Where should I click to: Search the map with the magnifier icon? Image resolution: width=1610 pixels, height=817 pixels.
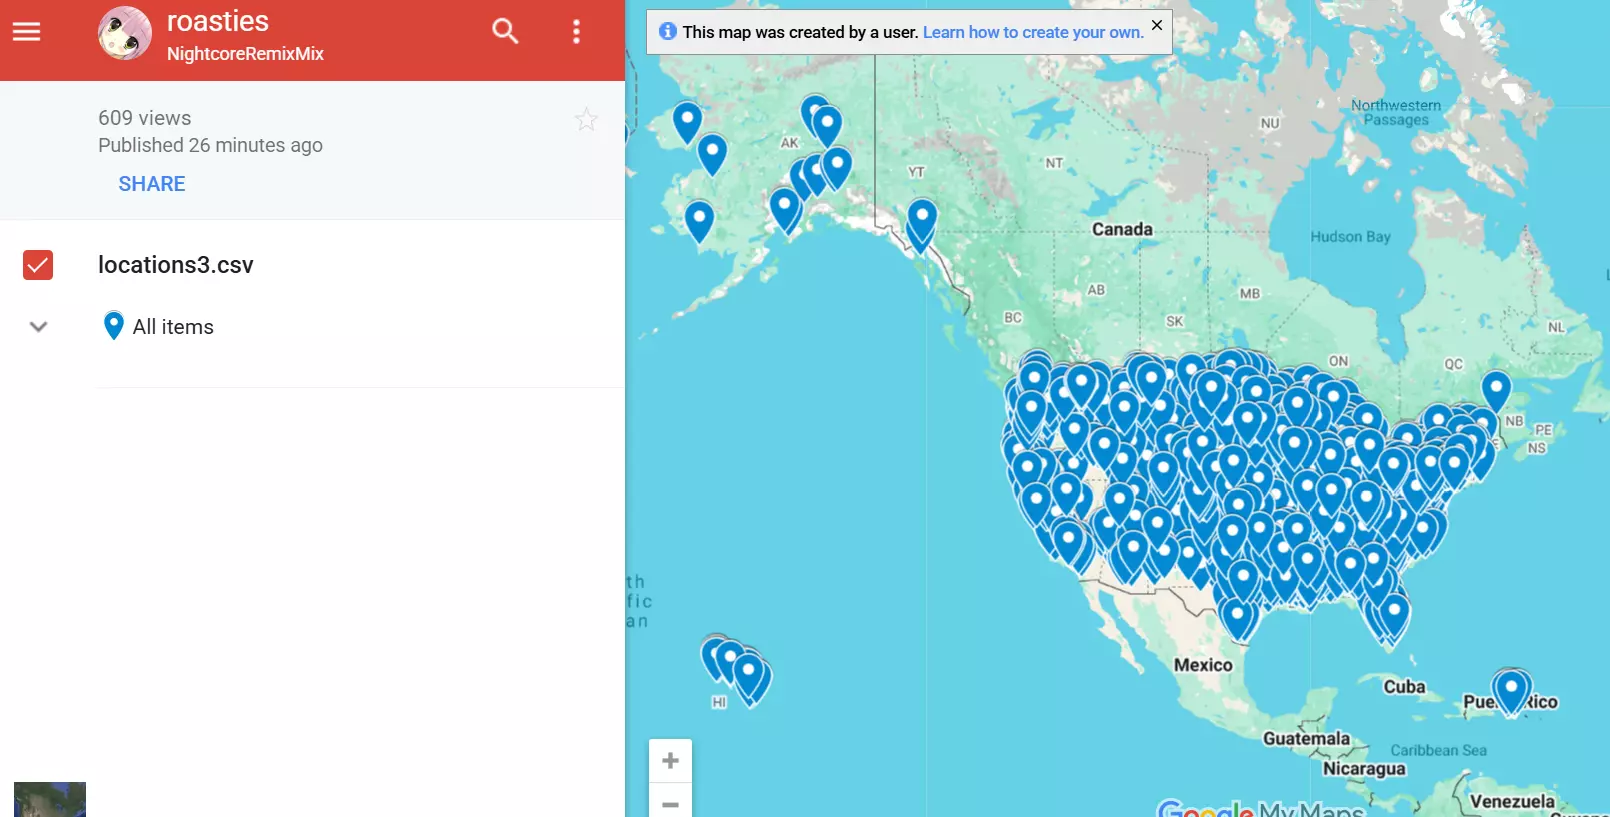pyautogui.click(x=505, y=32)
